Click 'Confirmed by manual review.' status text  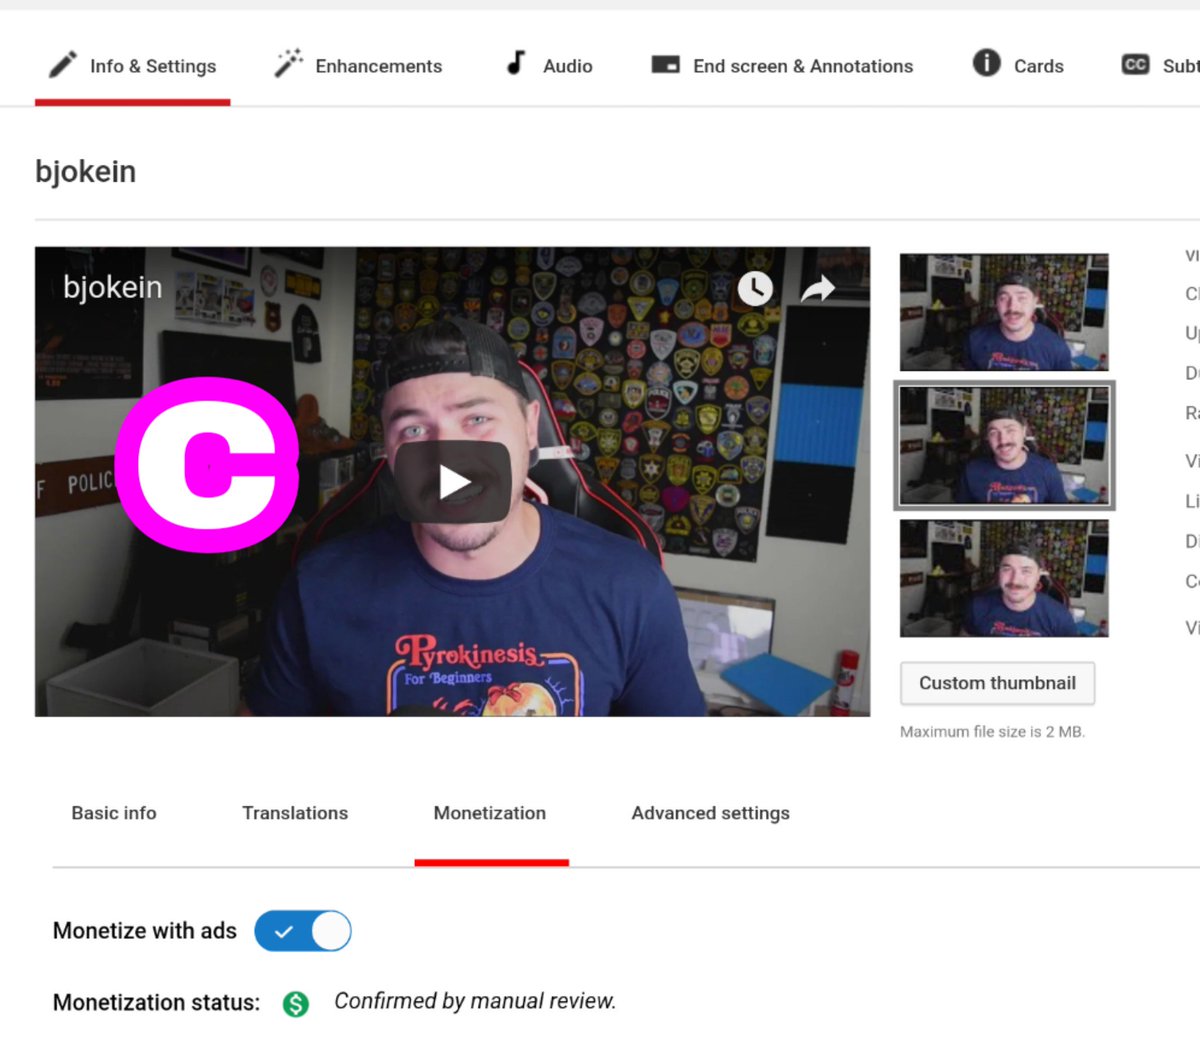[475, 1001]
